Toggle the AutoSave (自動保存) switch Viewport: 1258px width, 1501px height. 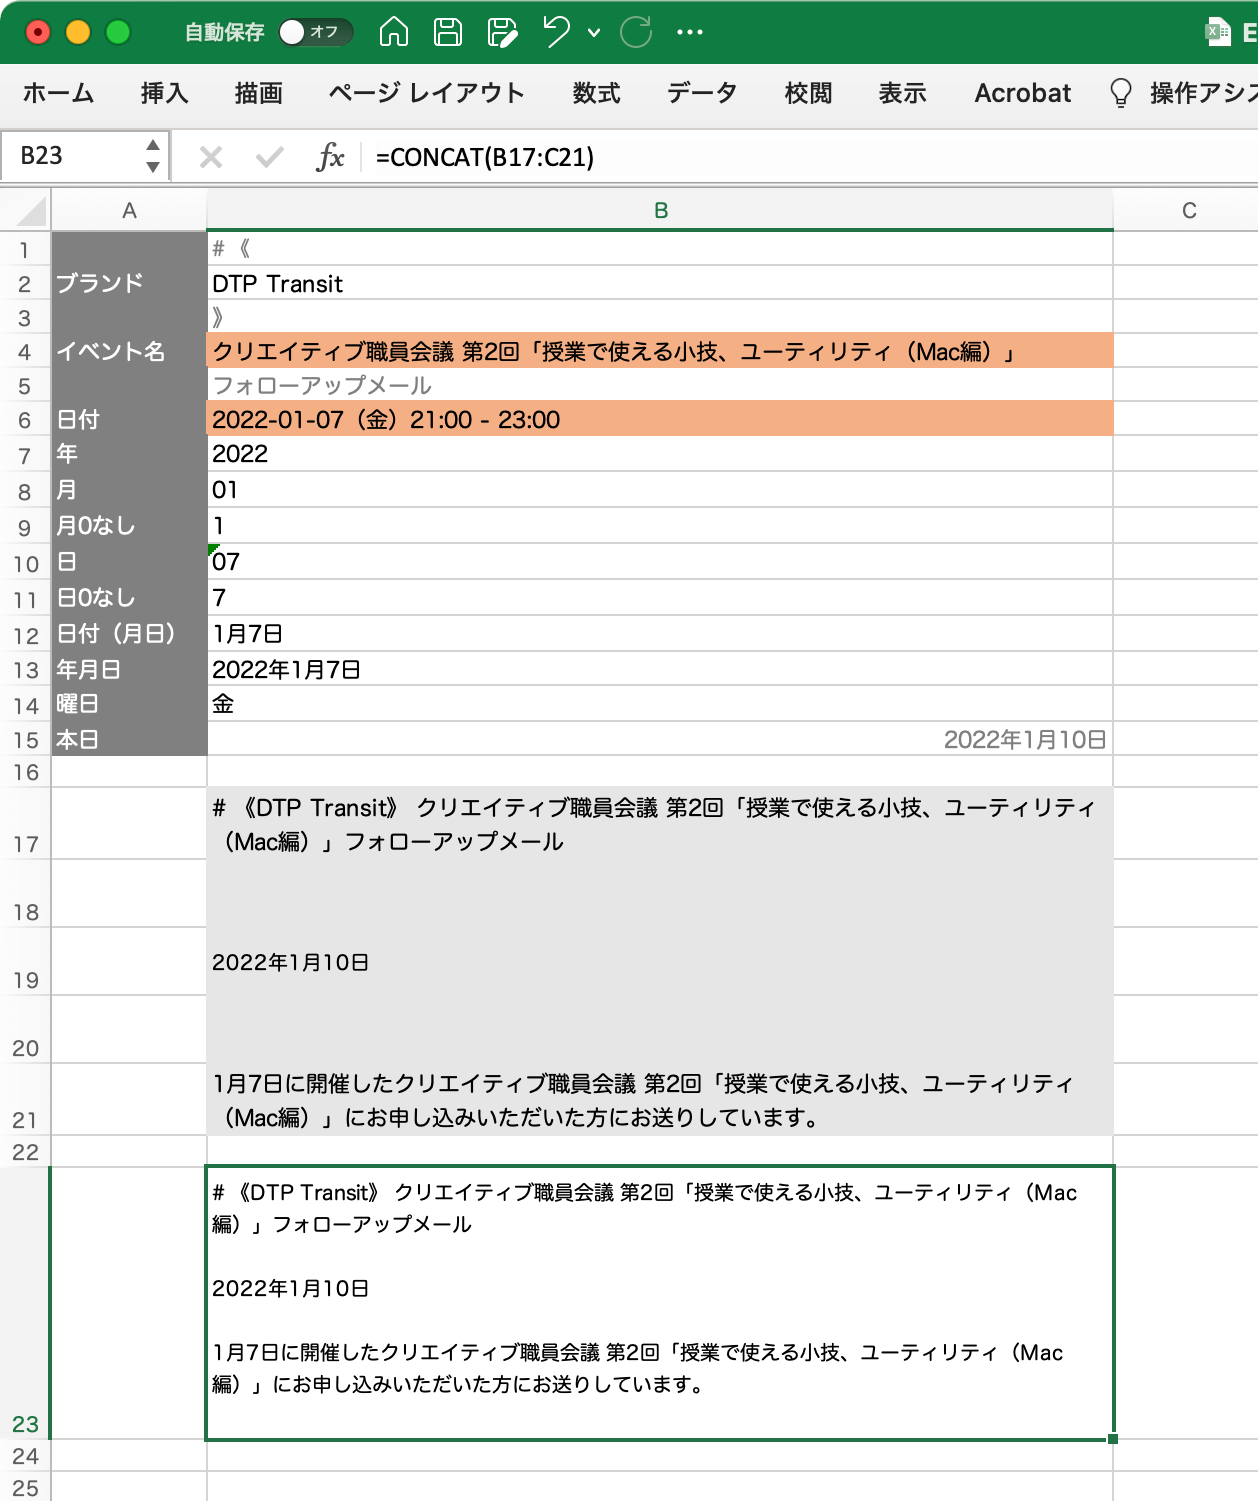coord(315,32)
